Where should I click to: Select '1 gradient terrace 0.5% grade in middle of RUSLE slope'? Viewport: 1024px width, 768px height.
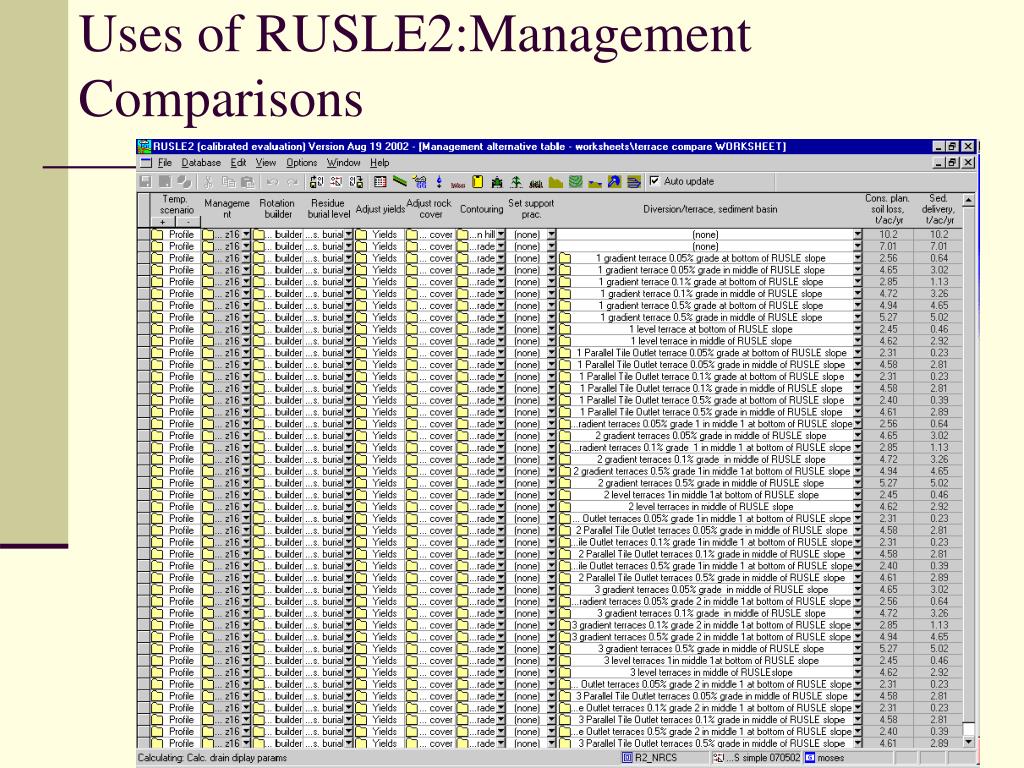[x=711, y=317]
